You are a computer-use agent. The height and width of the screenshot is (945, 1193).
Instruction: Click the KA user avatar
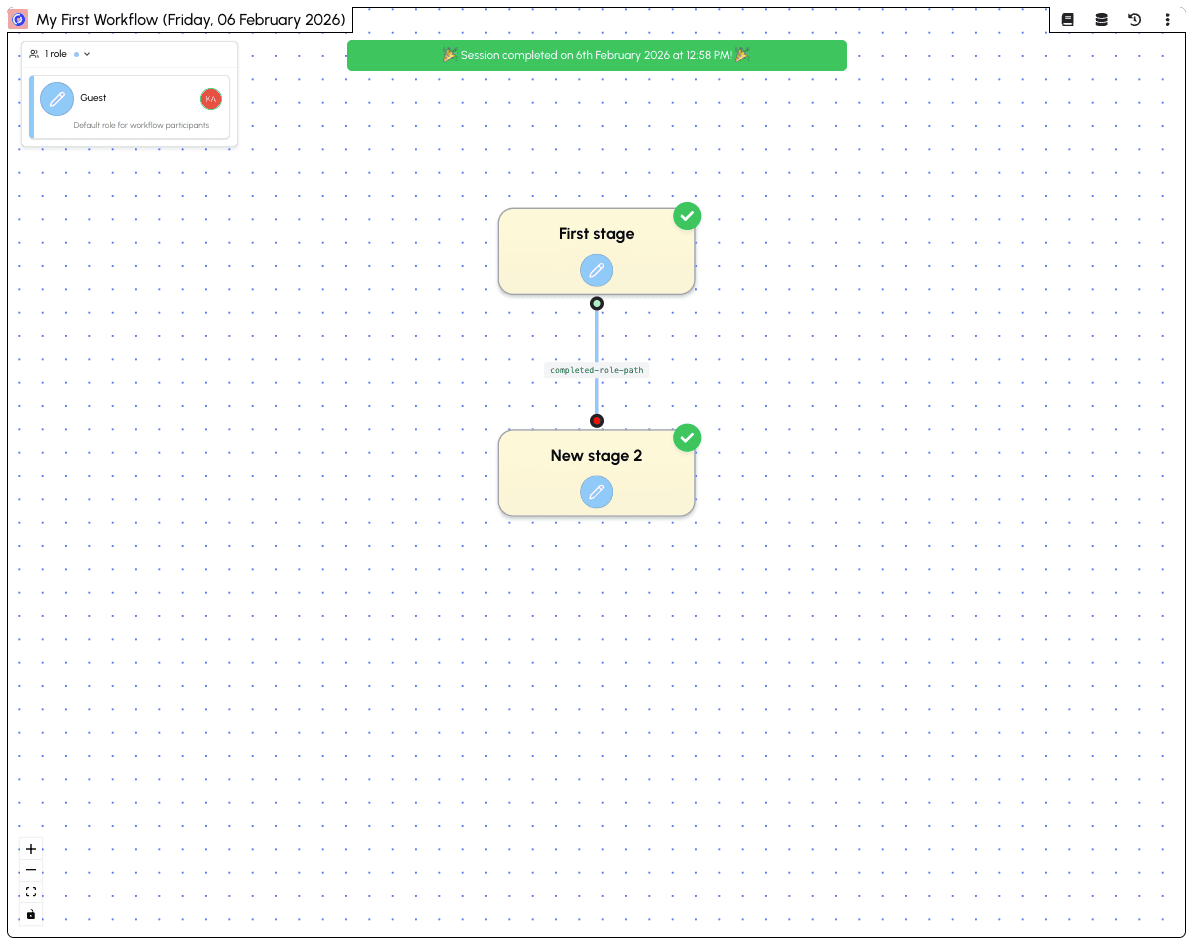coord(210,99)
